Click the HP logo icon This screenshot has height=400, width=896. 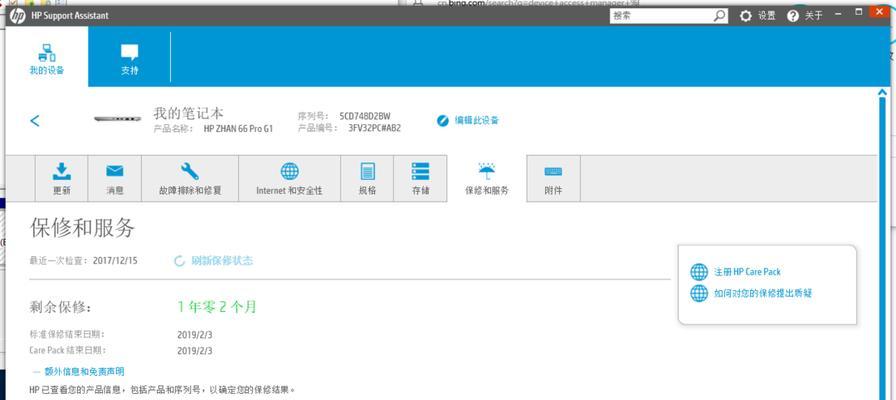point(17,16)
